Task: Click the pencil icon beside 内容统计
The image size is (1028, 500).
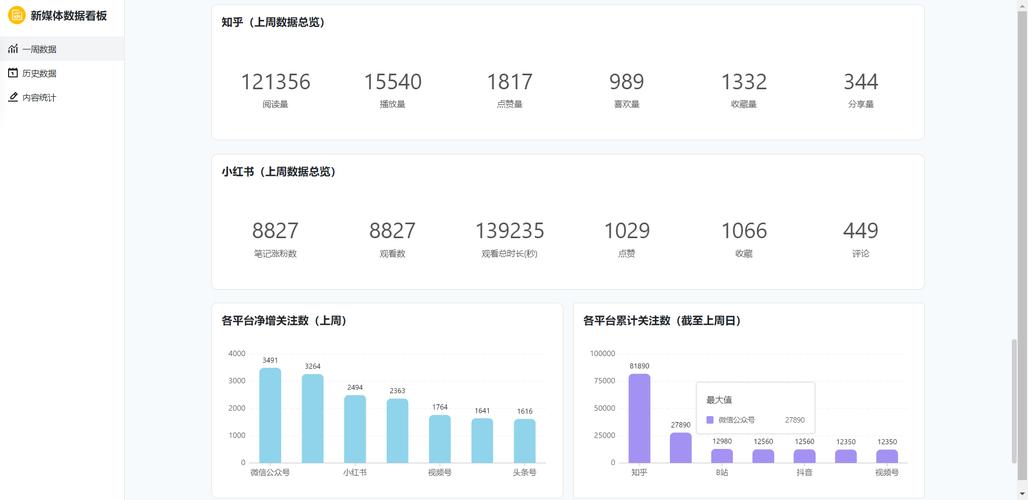Action: tap(12, 97)
